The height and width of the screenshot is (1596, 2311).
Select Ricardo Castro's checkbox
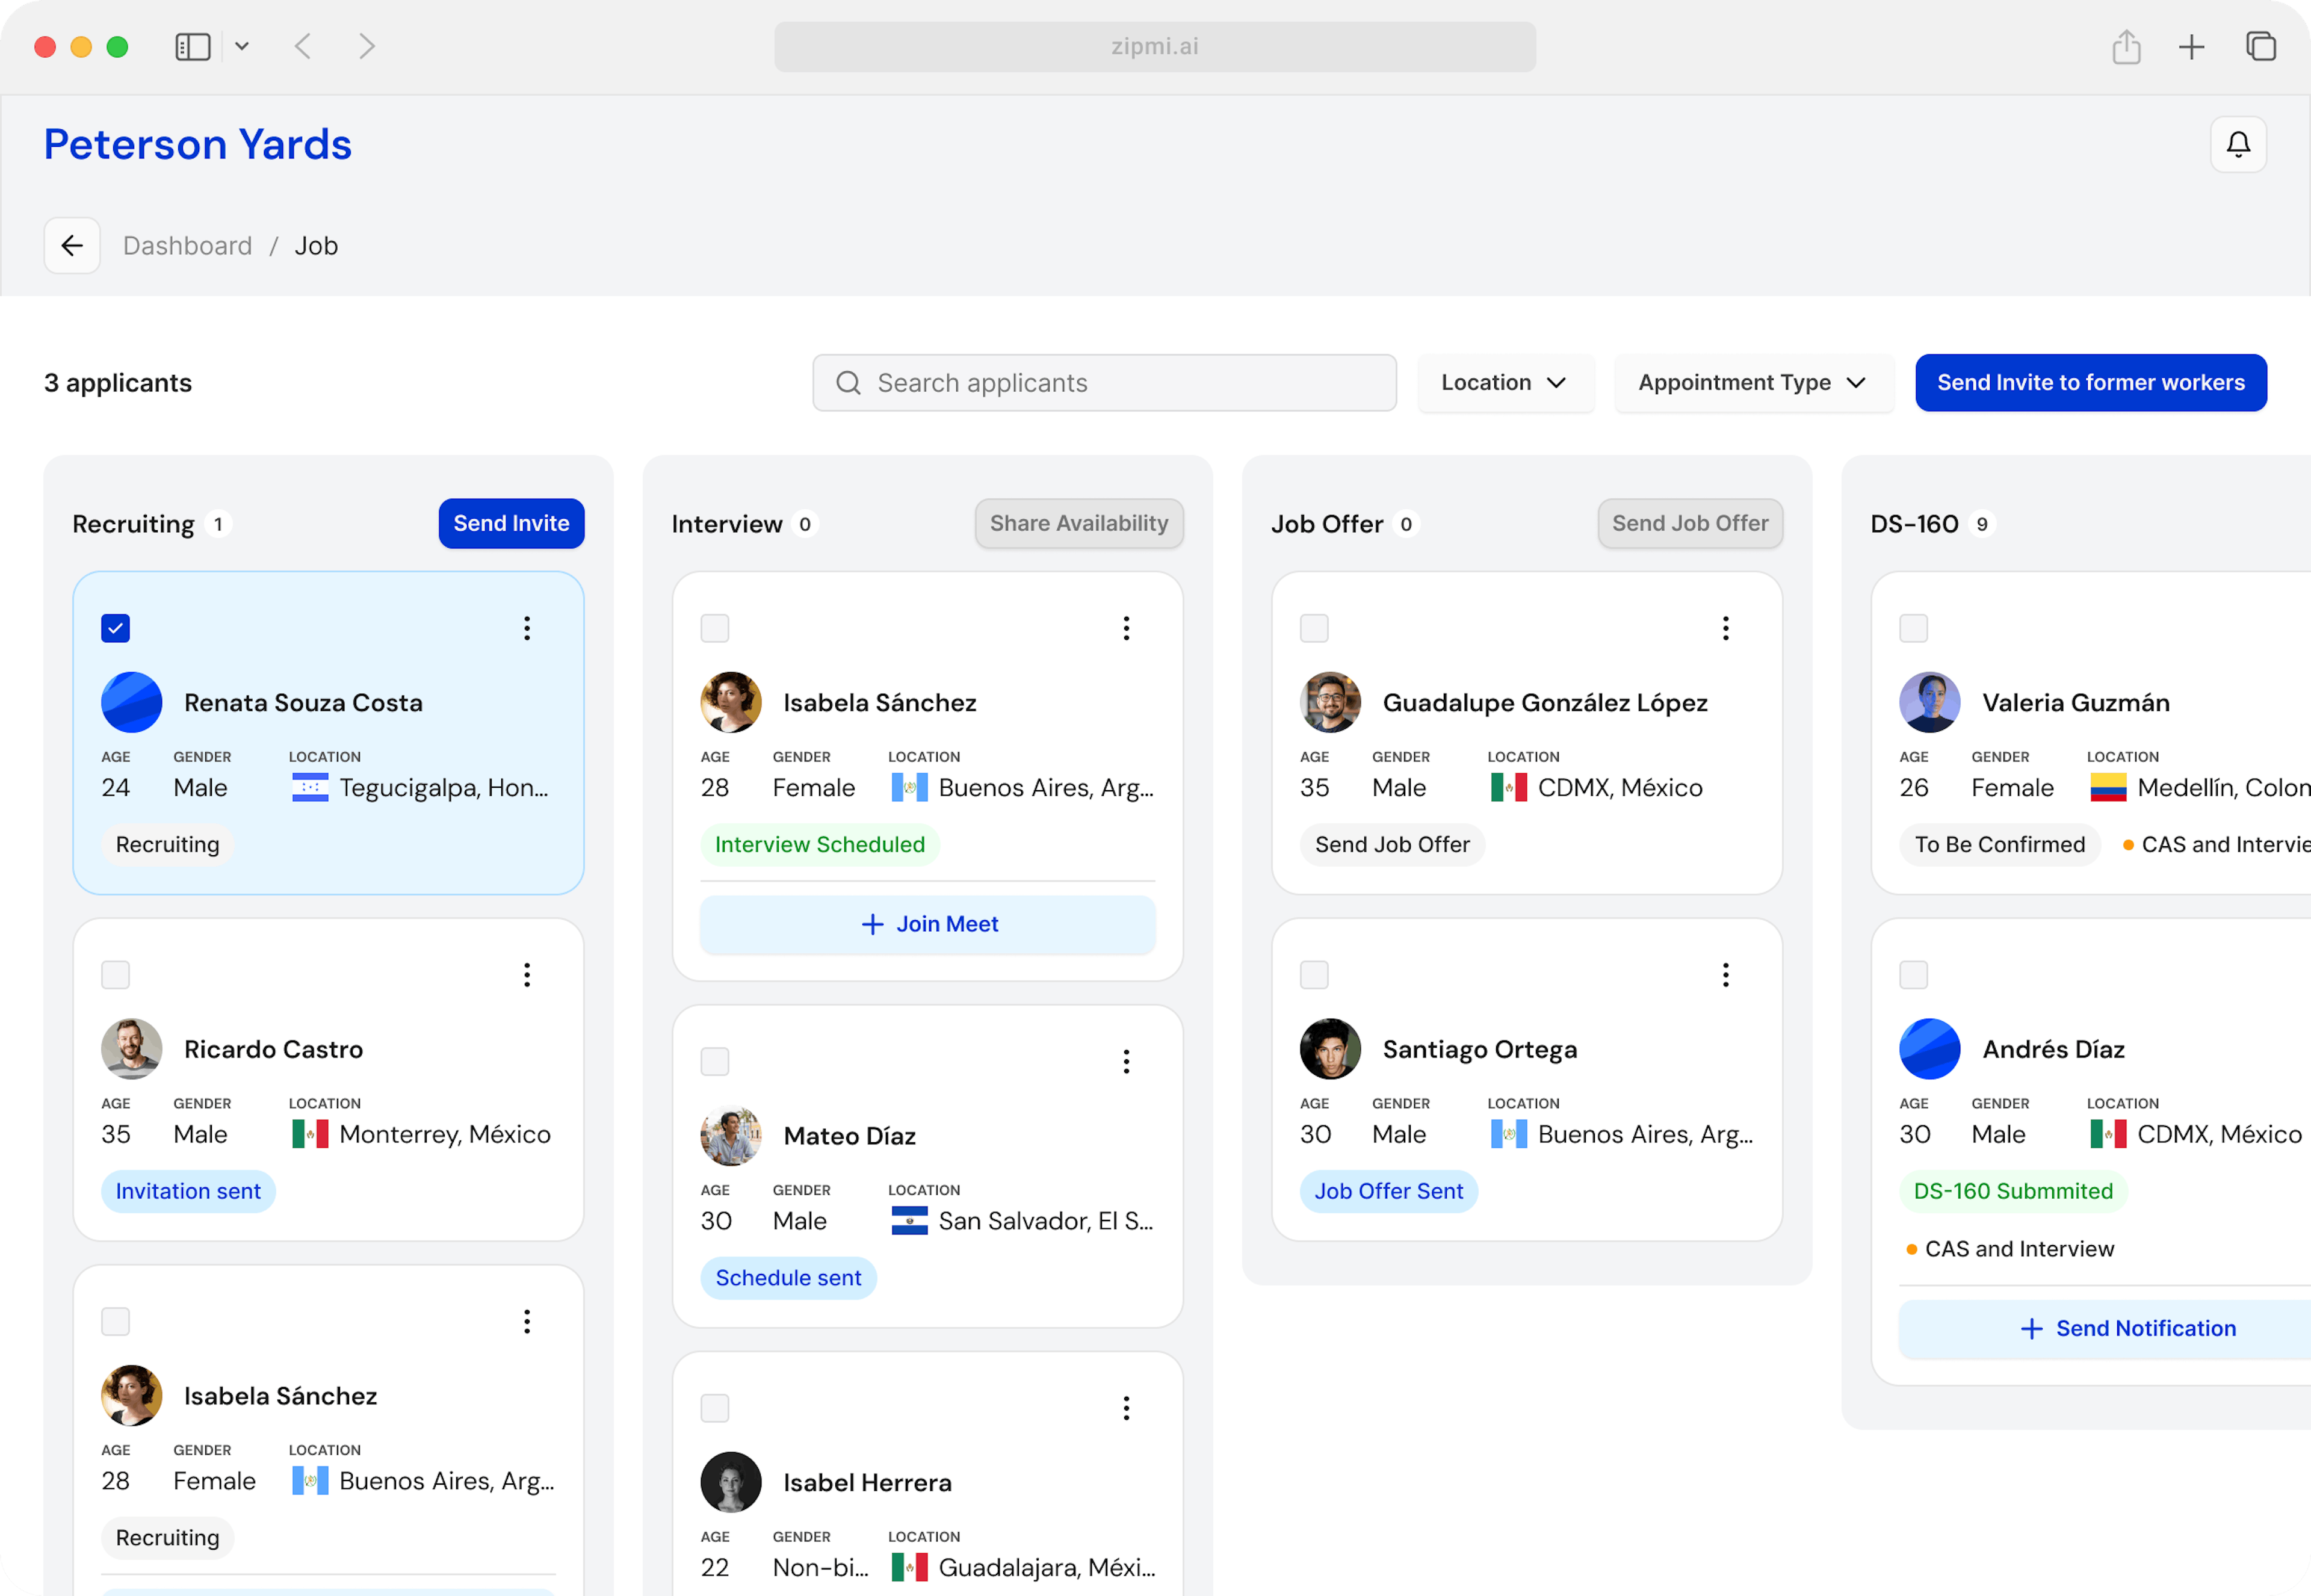pyautogui.click(x=116, y=975)
